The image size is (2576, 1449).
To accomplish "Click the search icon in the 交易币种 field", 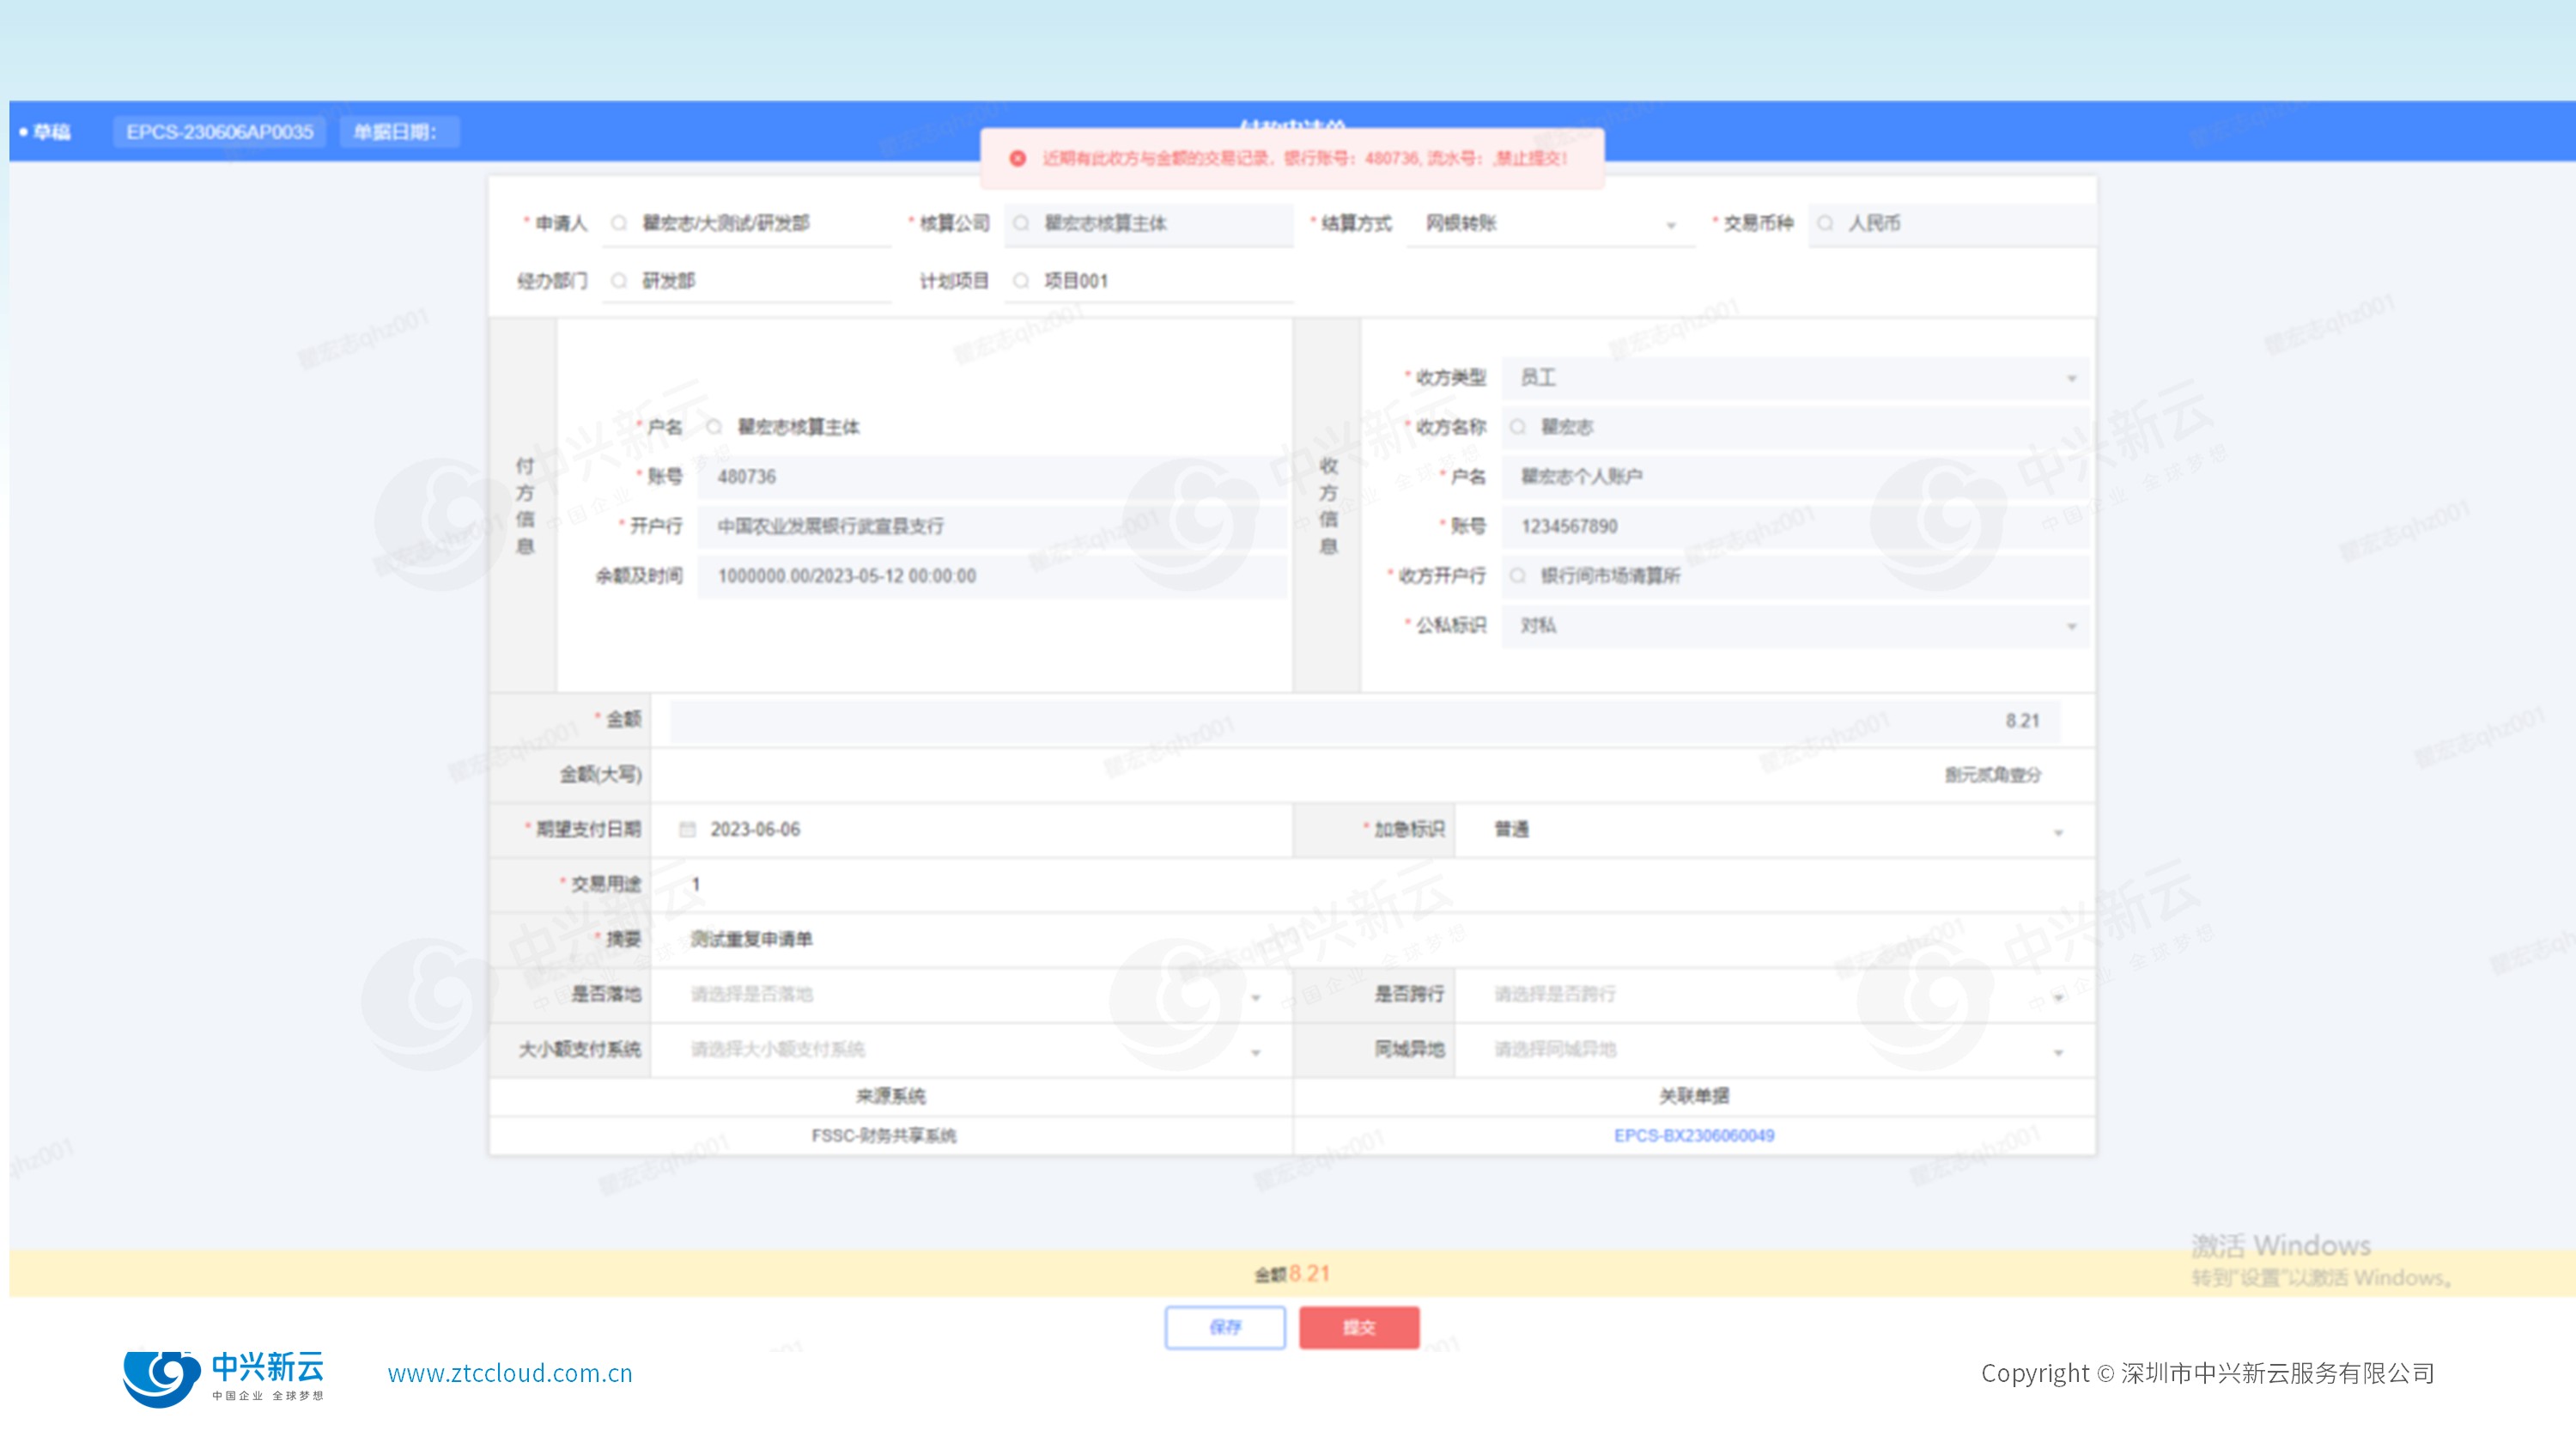I will [x=1825, y=223].
